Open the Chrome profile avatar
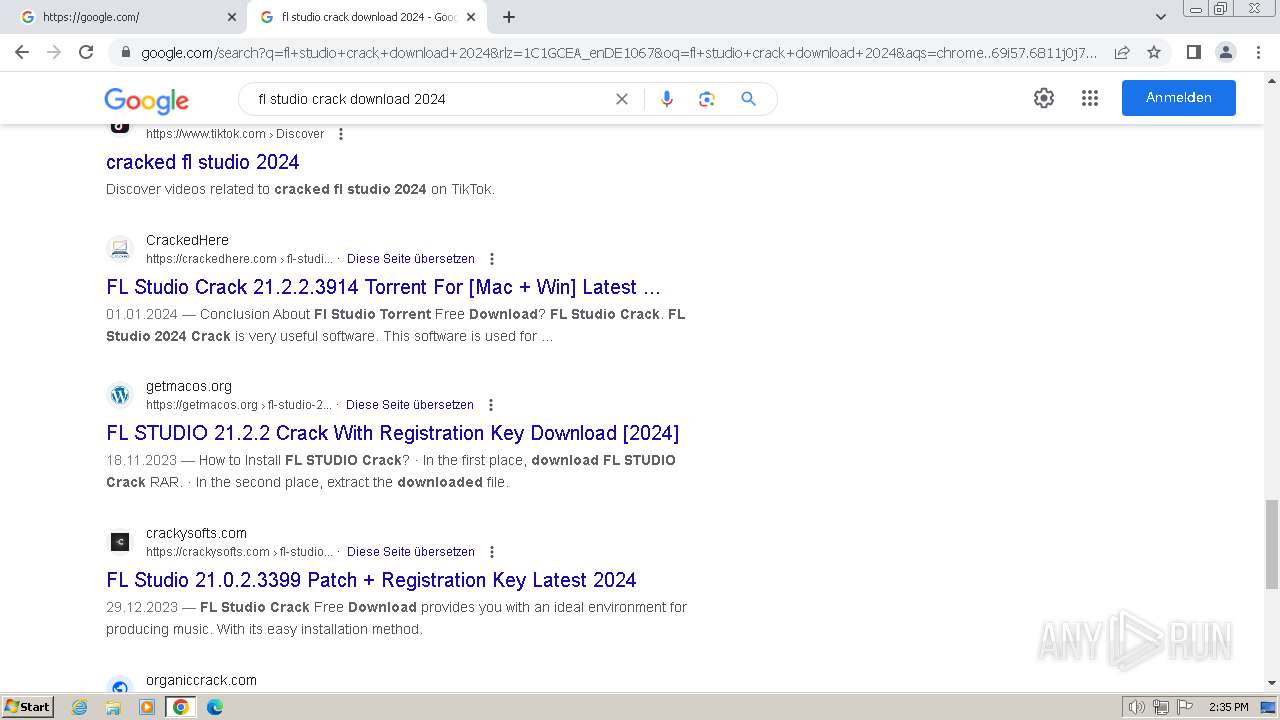The image size is (1280, 720). click(1225, 52)
